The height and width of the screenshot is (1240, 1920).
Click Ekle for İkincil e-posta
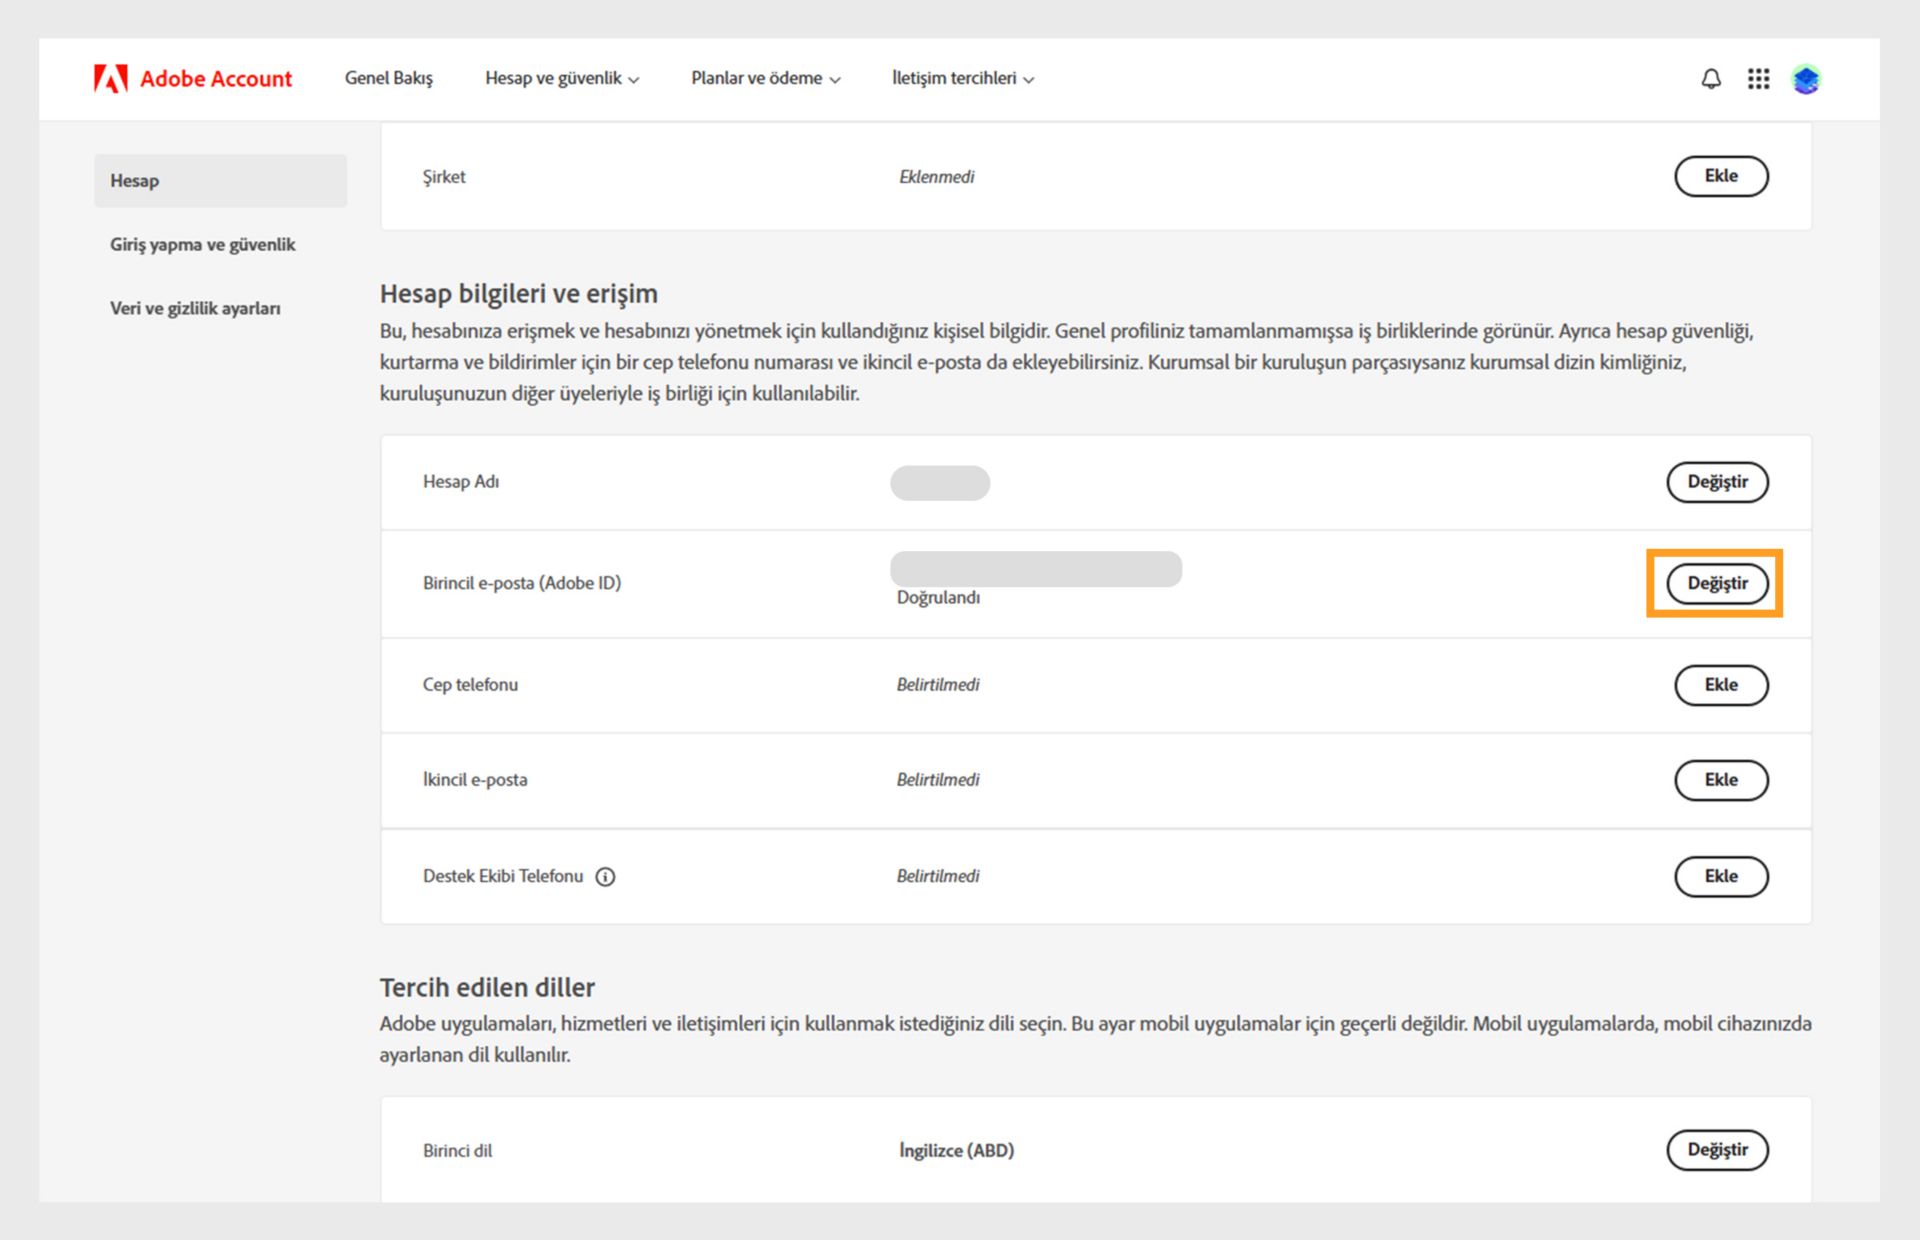(1720, 780)
